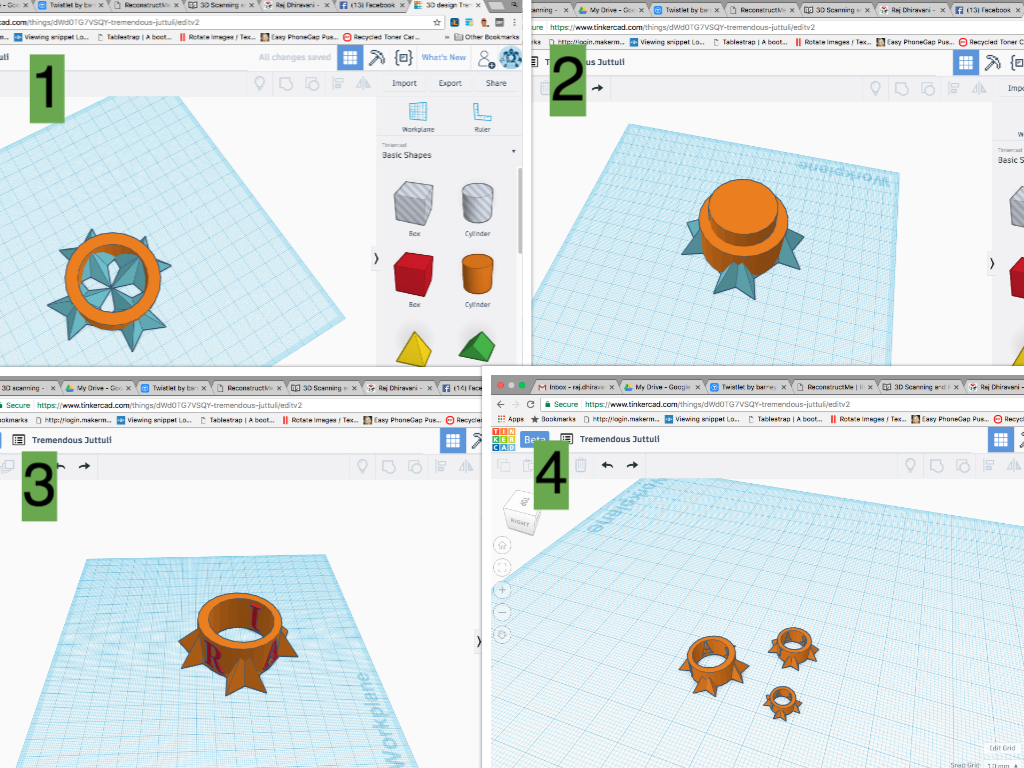This screenshot has width=1024, height=768.
Task: Pick the yellow Pyramid shape in screenshot 1
Action: [x=414, y=349]
